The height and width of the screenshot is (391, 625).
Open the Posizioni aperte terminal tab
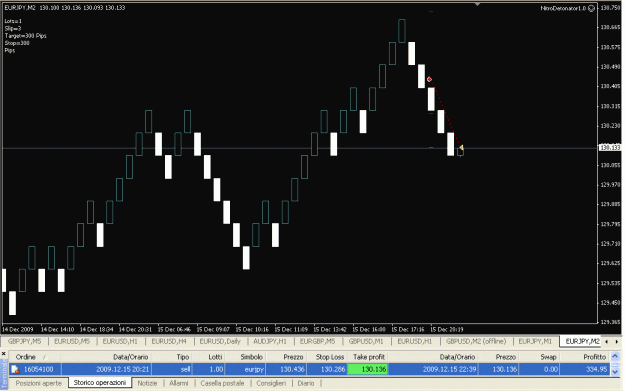click(39, 383)
